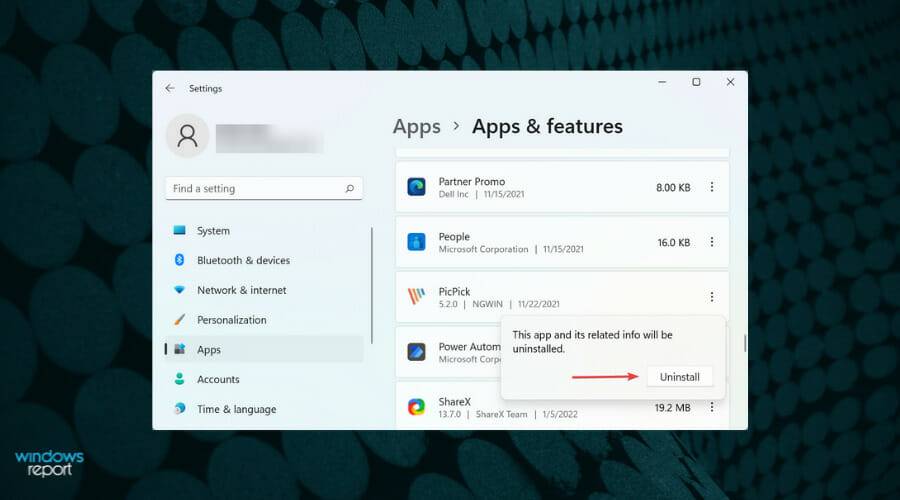Open Personalization settings
900x500 pixels.
[x=231, y=320]
